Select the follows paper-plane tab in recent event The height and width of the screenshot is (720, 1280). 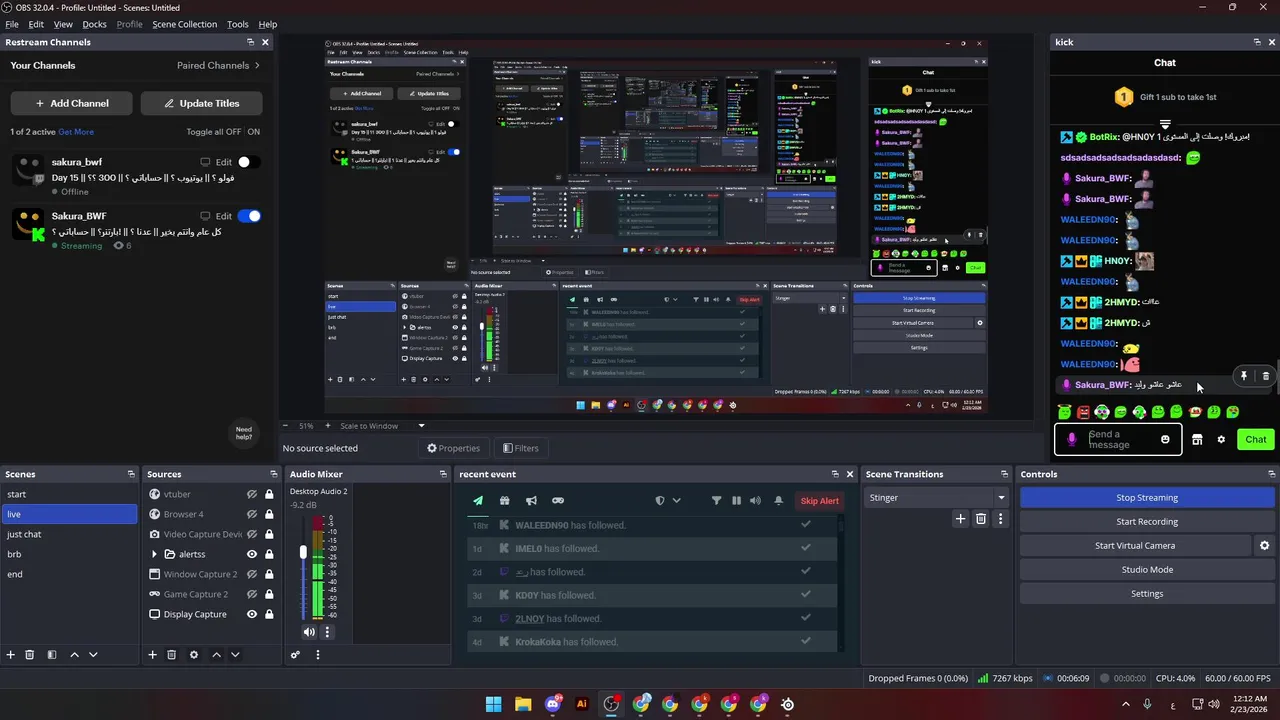478,501
